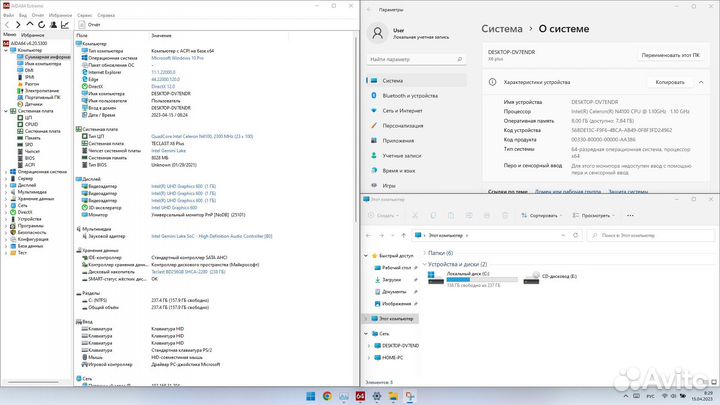Click the Forward arrow in AIDA64 toolbar

point(18,25)
